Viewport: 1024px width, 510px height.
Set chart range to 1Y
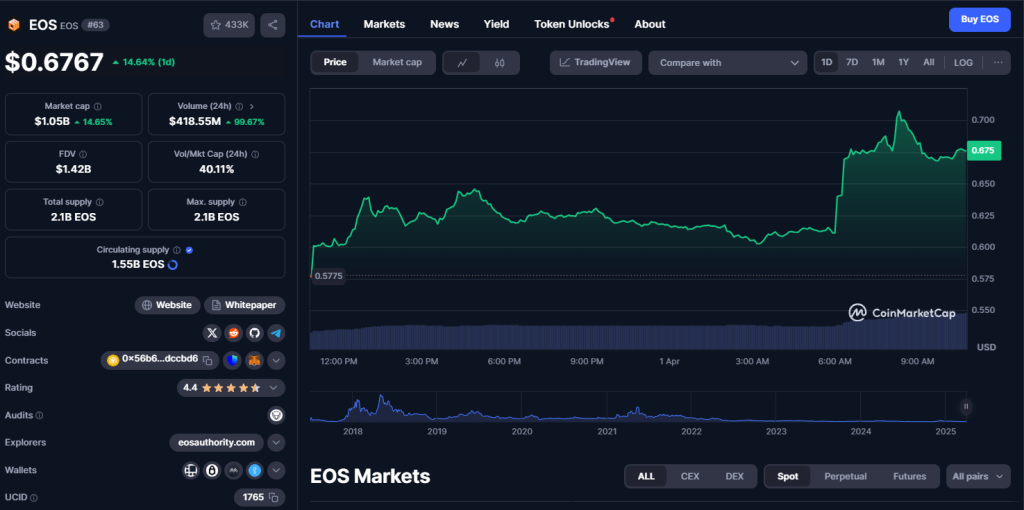(x=903, y=63)
